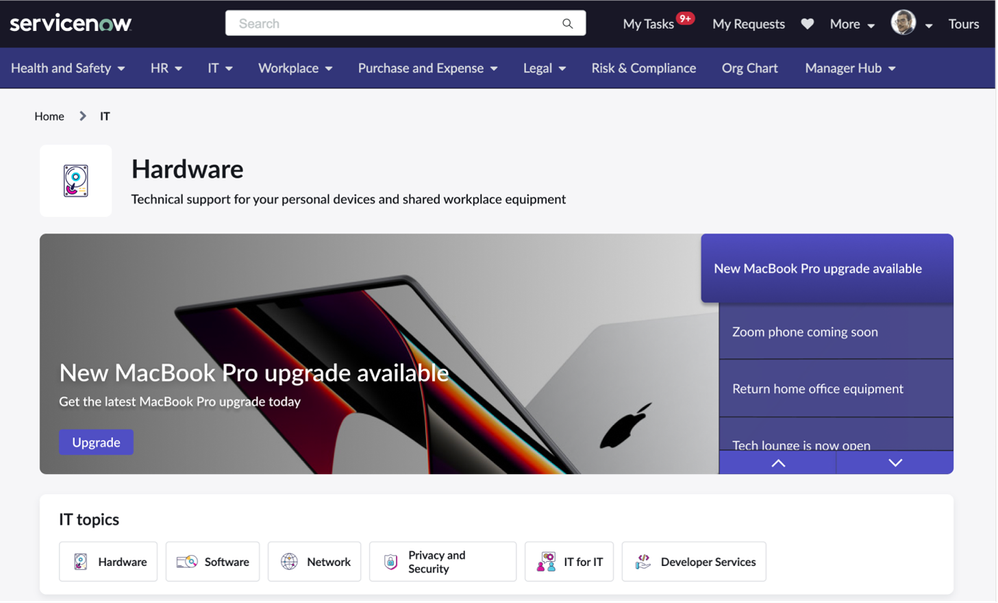The width and height of the screenshot is (998, 603).
Task: Open Tours
Action: point(964,24)
